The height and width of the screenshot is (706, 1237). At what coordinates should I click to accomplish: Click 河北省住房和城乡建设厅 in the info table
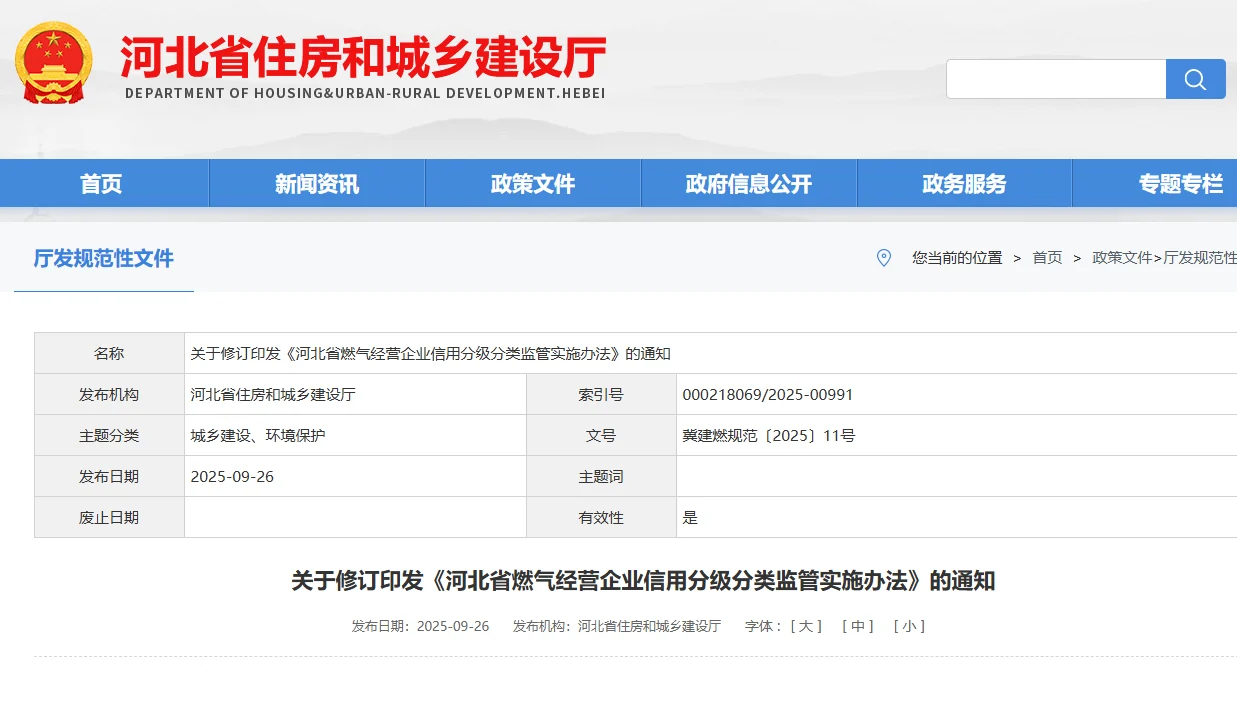(273, 395)
